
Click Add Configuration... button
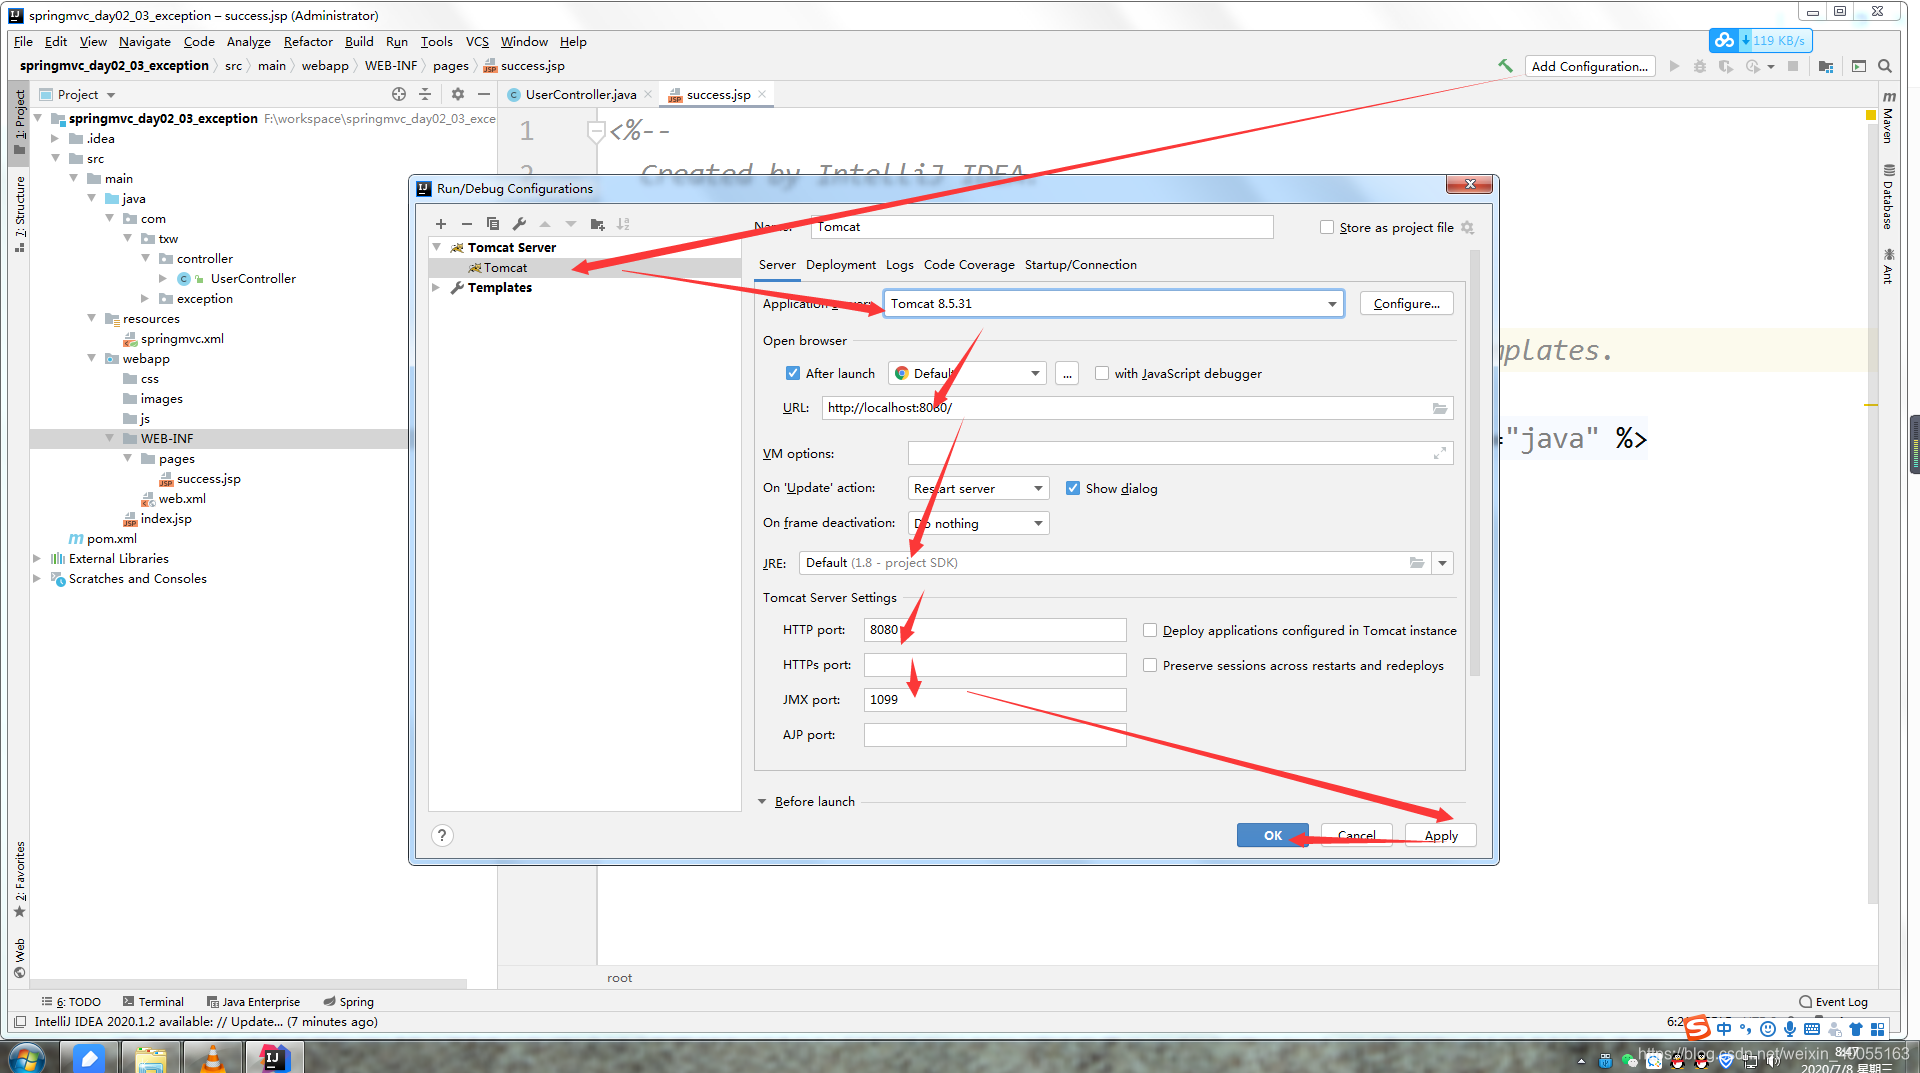[1590, 67]
